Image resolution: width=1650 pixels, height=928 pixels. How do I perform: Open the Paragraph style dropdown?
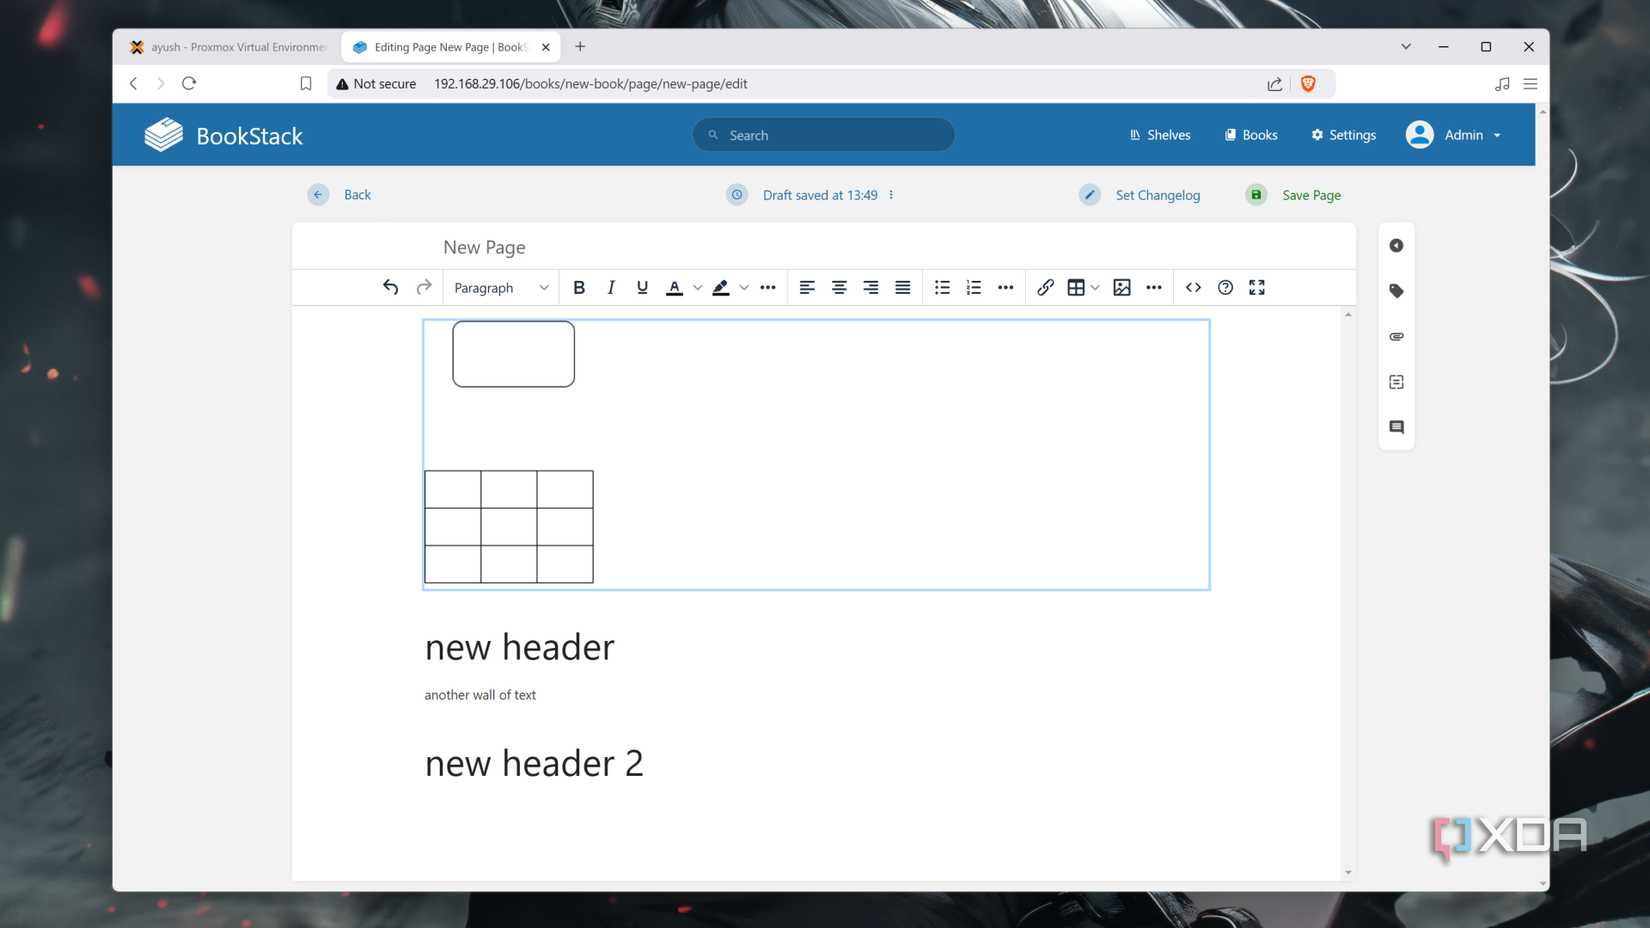pos(500,287)
